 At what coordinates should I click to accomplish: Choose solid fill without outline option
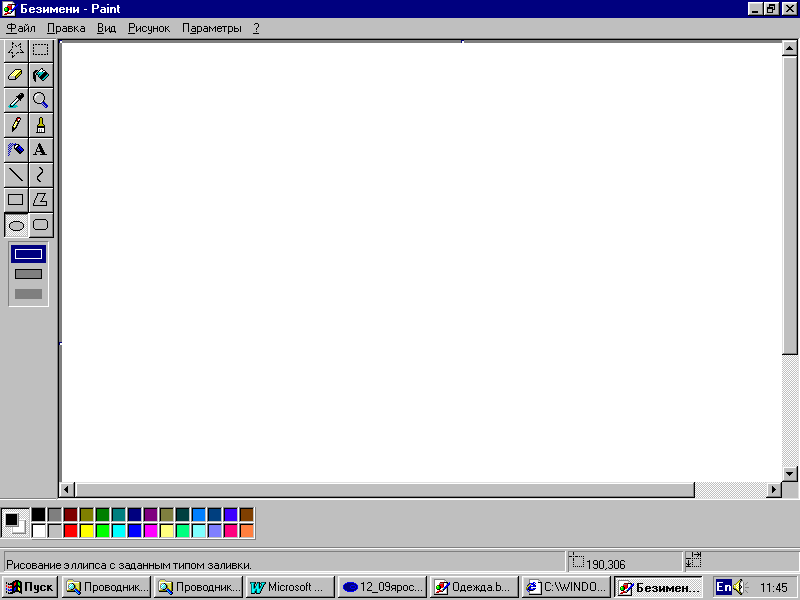click(29, 294)
